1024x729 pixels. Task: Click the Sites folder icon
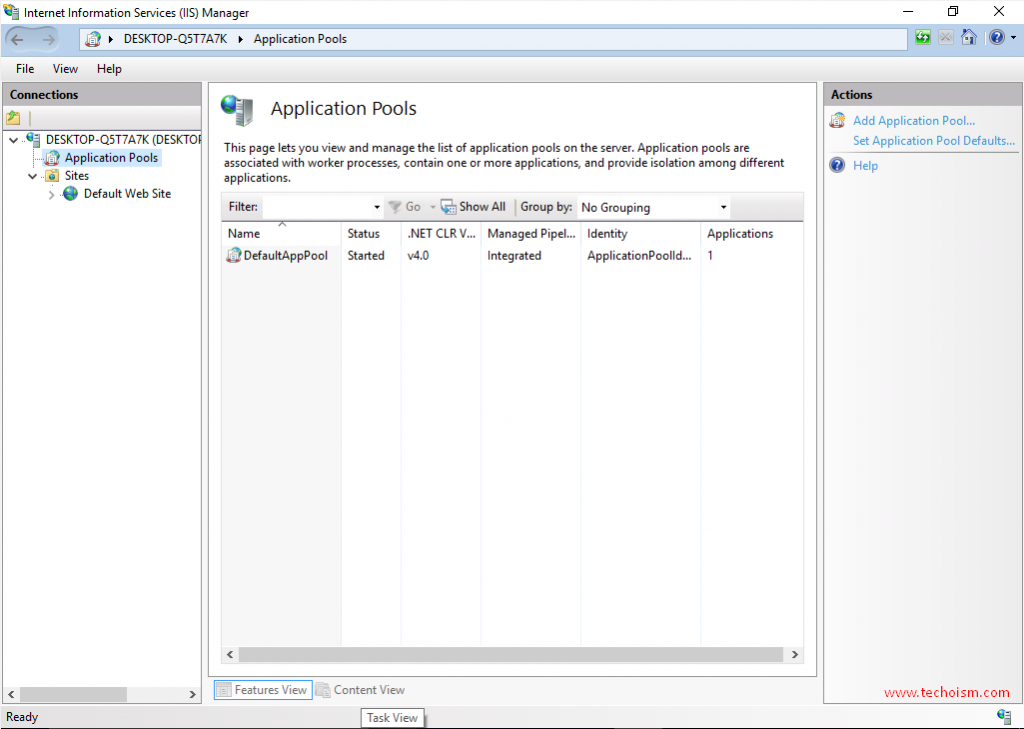(x=52, y=176)
